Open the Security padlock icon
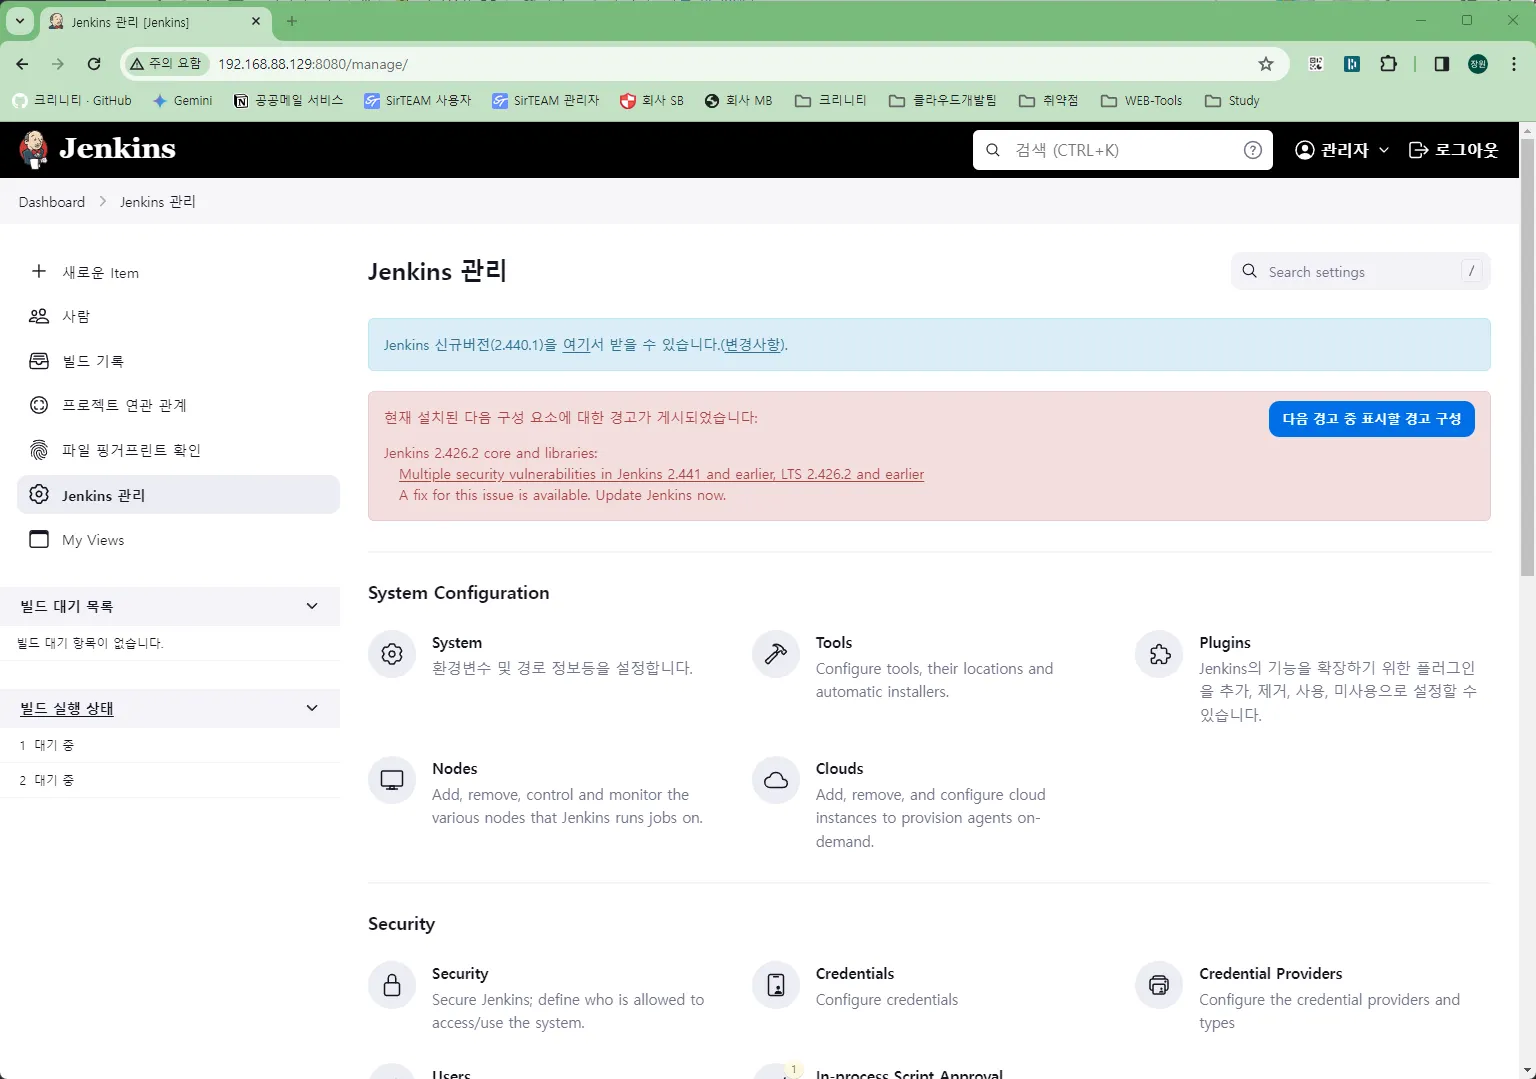The image size is (1536, 1079). point(392,985)
